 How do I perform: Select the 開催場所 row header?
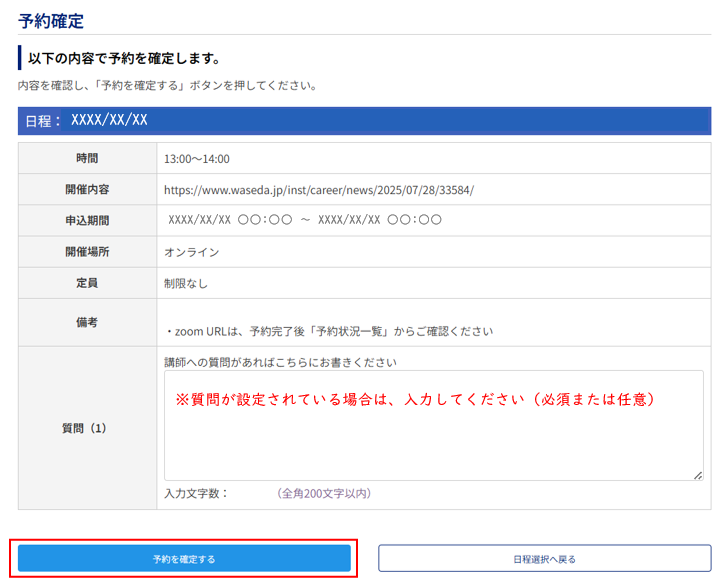(x=87, y=252)
